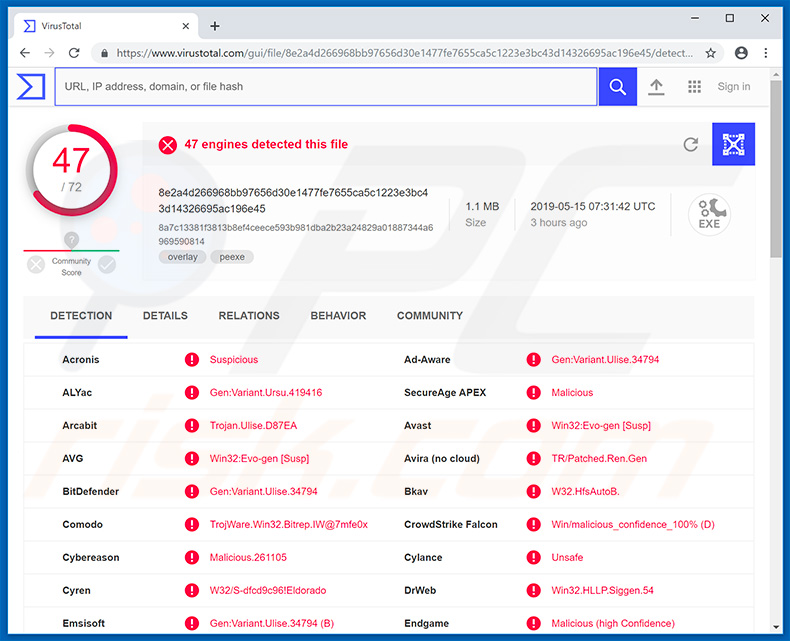Click W32.HfsAutoB. result
Viewport: 790px width, 641px height.
point(585,492)
